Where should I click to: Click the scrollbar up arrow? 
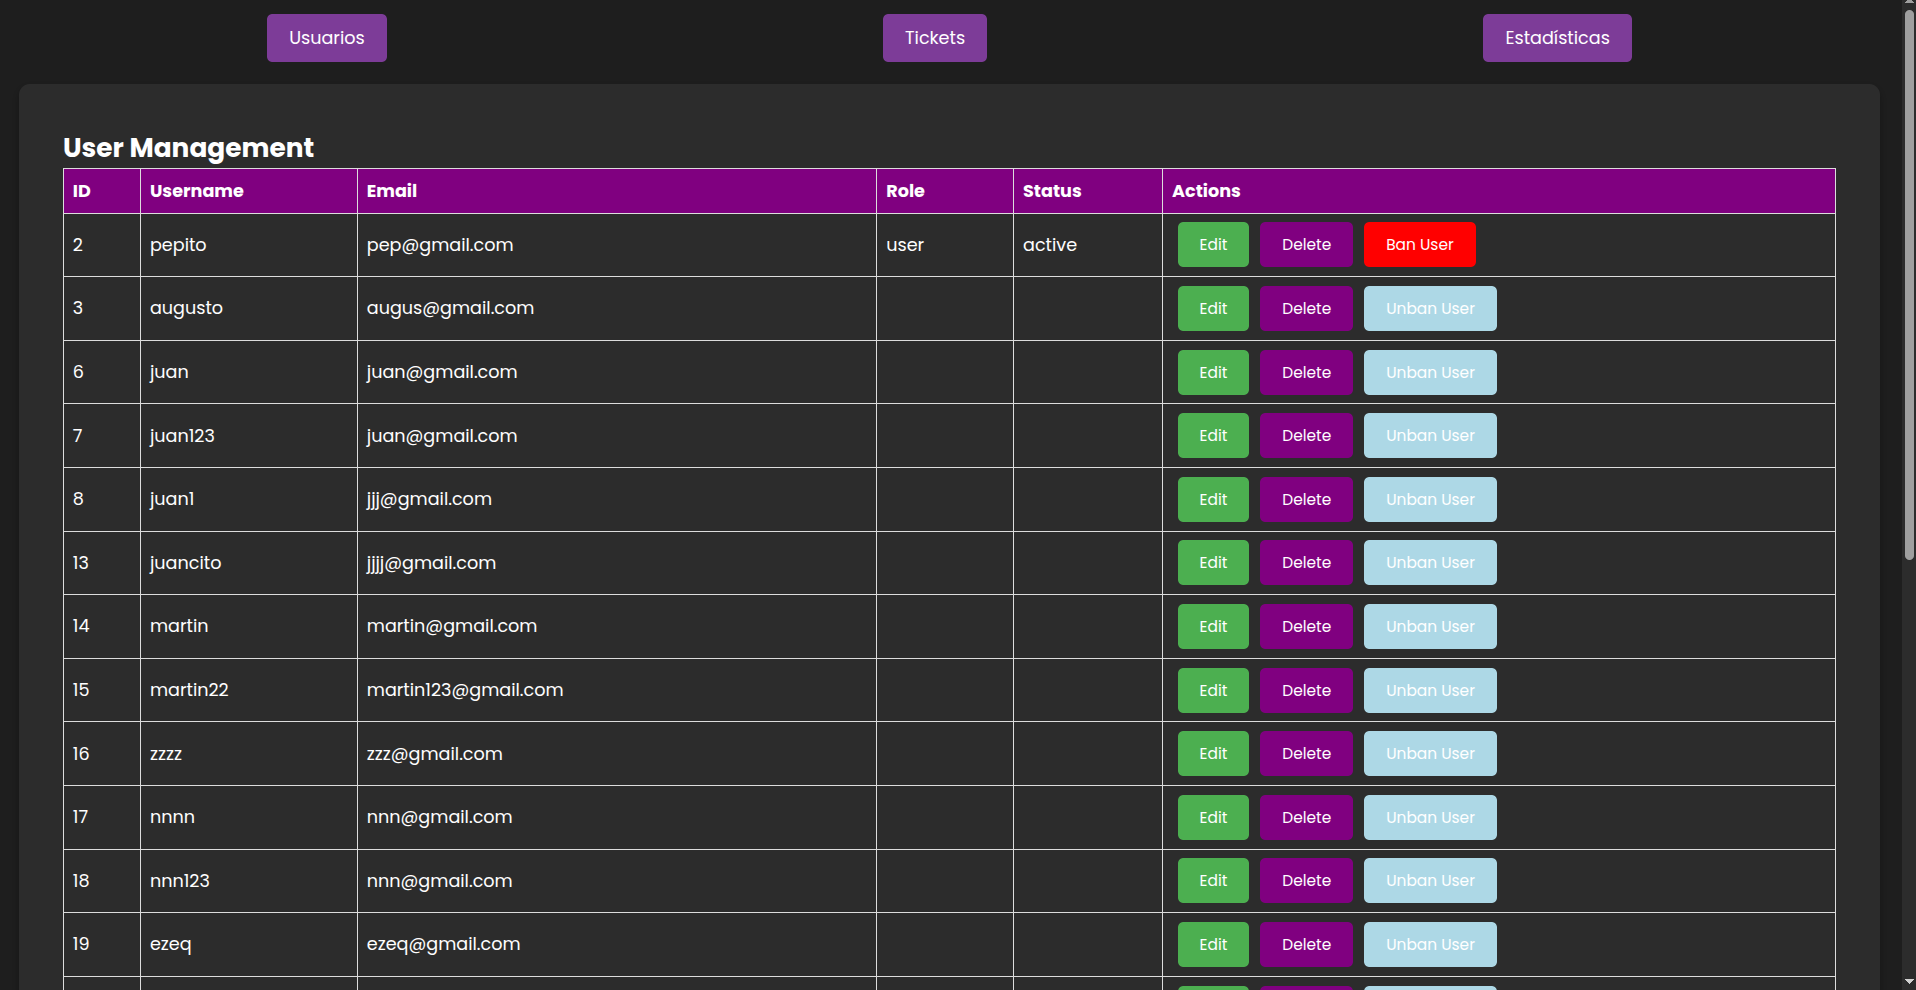(1908, 5)
